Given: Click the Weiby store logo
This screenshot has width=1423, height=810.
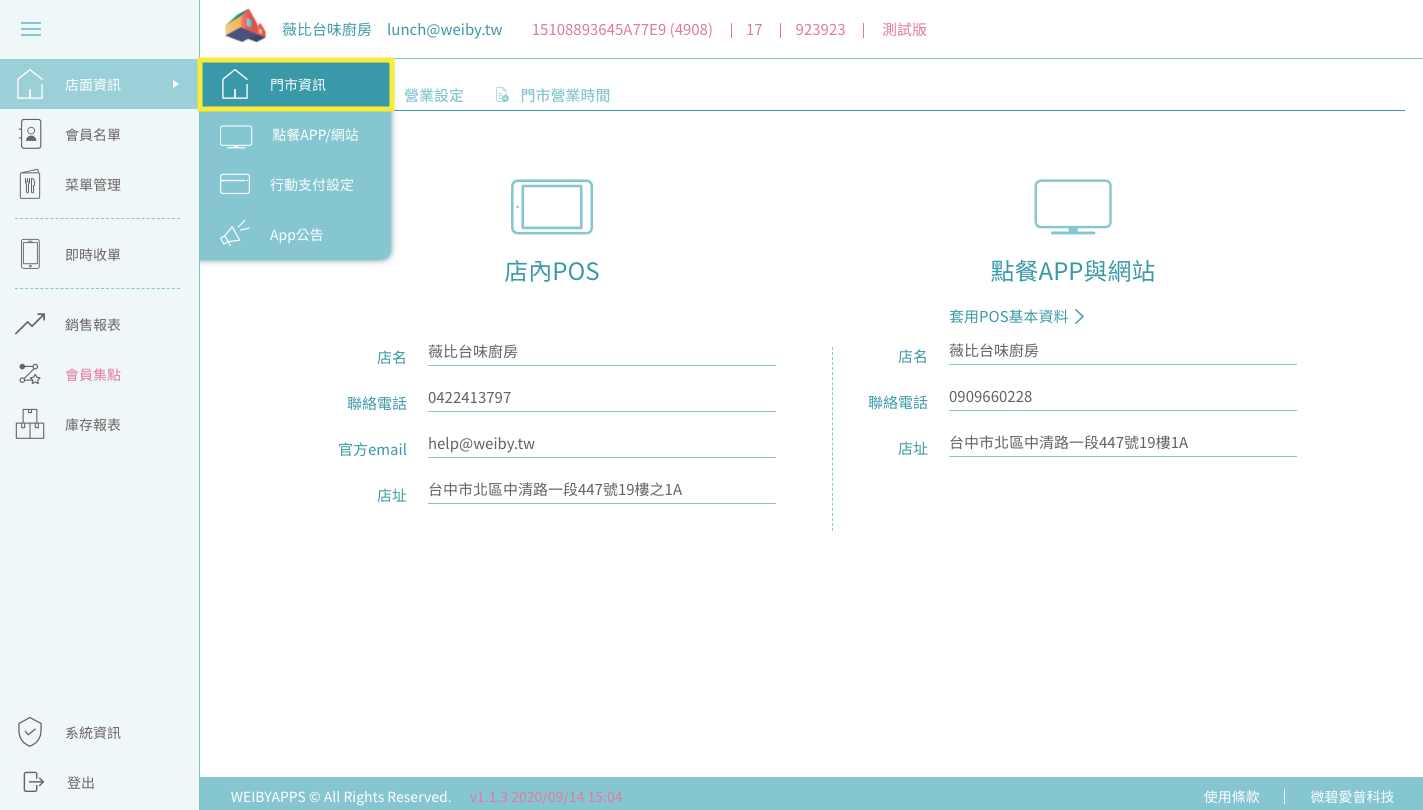Looking at the screenshot, I should (x=245, y=27).
